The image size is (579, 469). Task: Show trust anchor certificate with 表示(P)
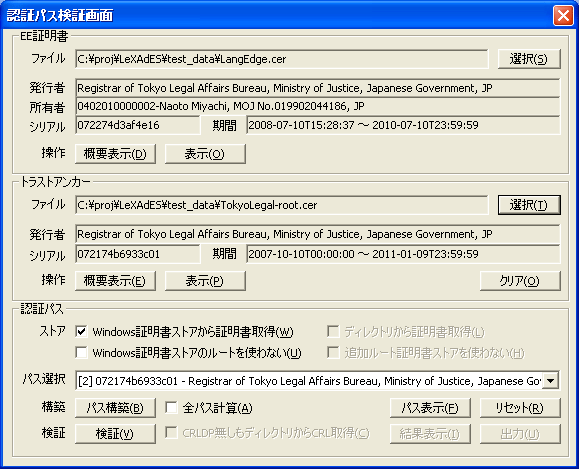(205, 281)
